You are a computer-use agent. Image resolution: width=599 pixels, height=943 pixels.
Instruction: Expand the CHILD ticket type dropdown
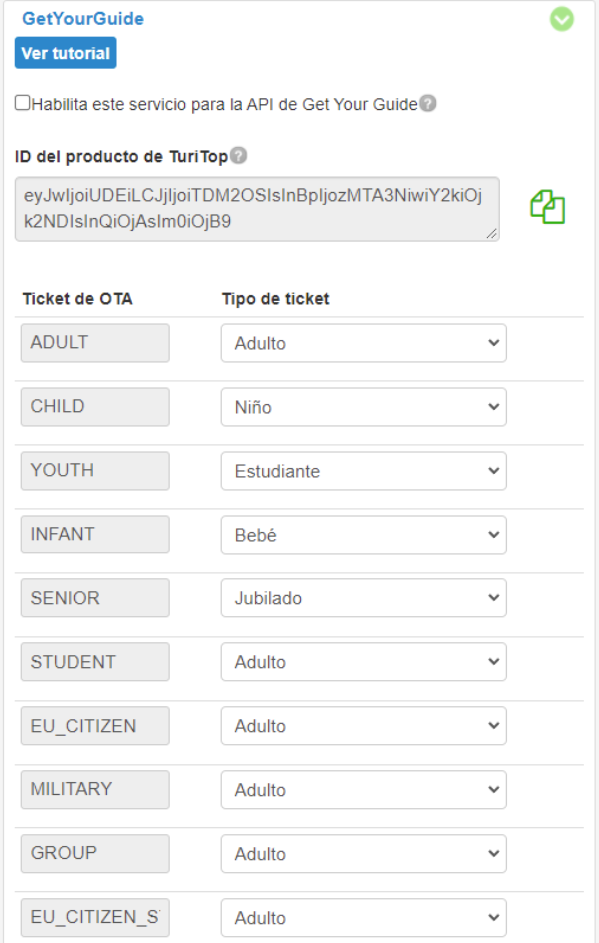click(363, 407)
